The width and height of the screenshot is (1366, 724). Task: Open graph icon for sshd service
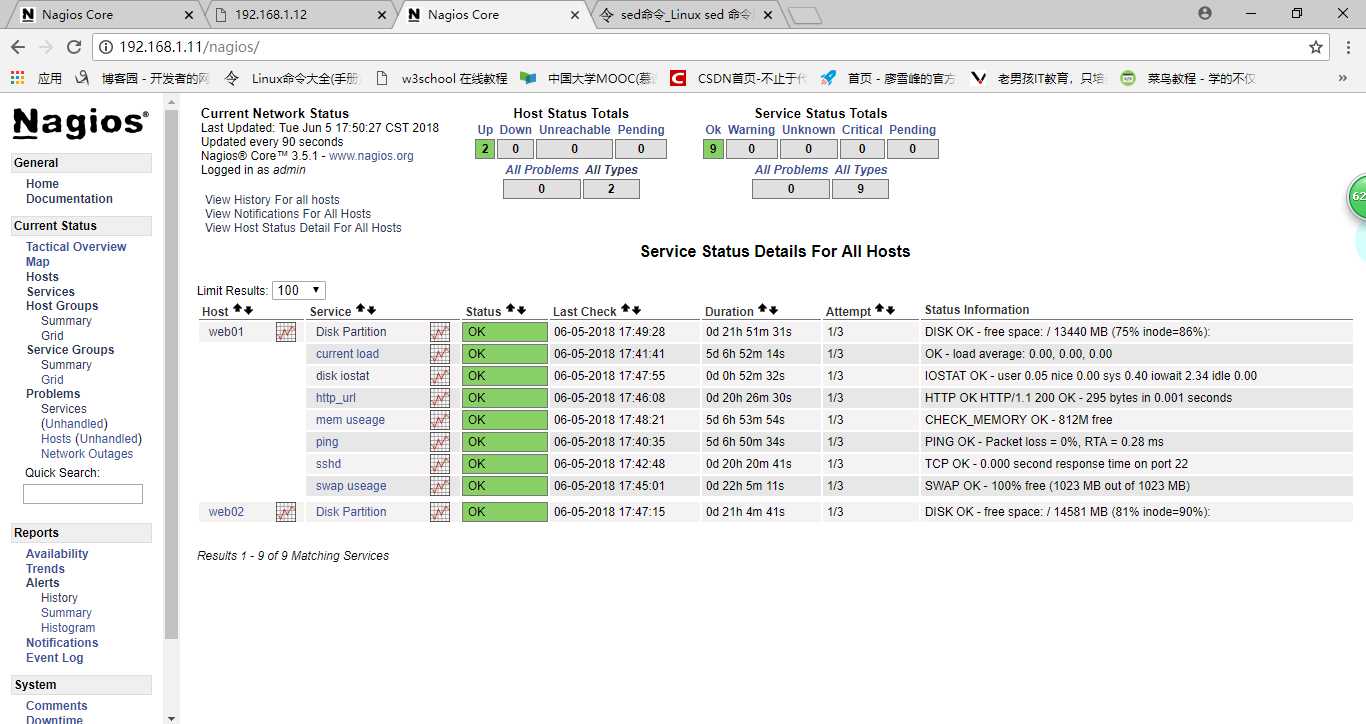[x=440, y=464]
